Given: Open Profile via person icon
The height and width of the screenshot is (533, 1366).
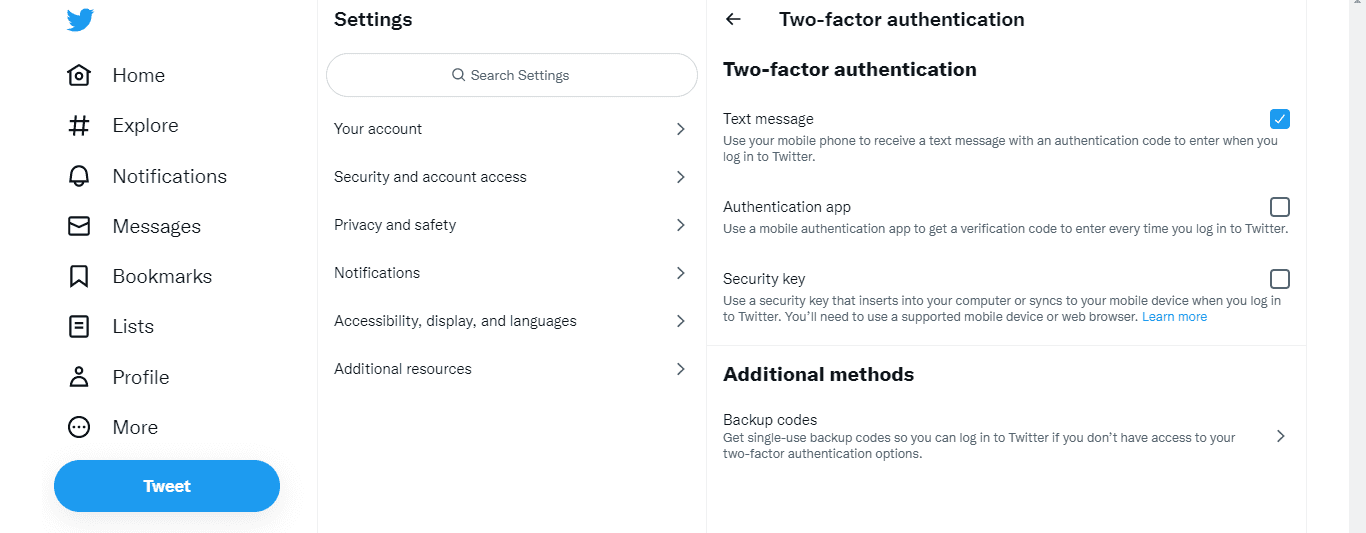Looking at the screenshot, I should click(x=79, y=377).
